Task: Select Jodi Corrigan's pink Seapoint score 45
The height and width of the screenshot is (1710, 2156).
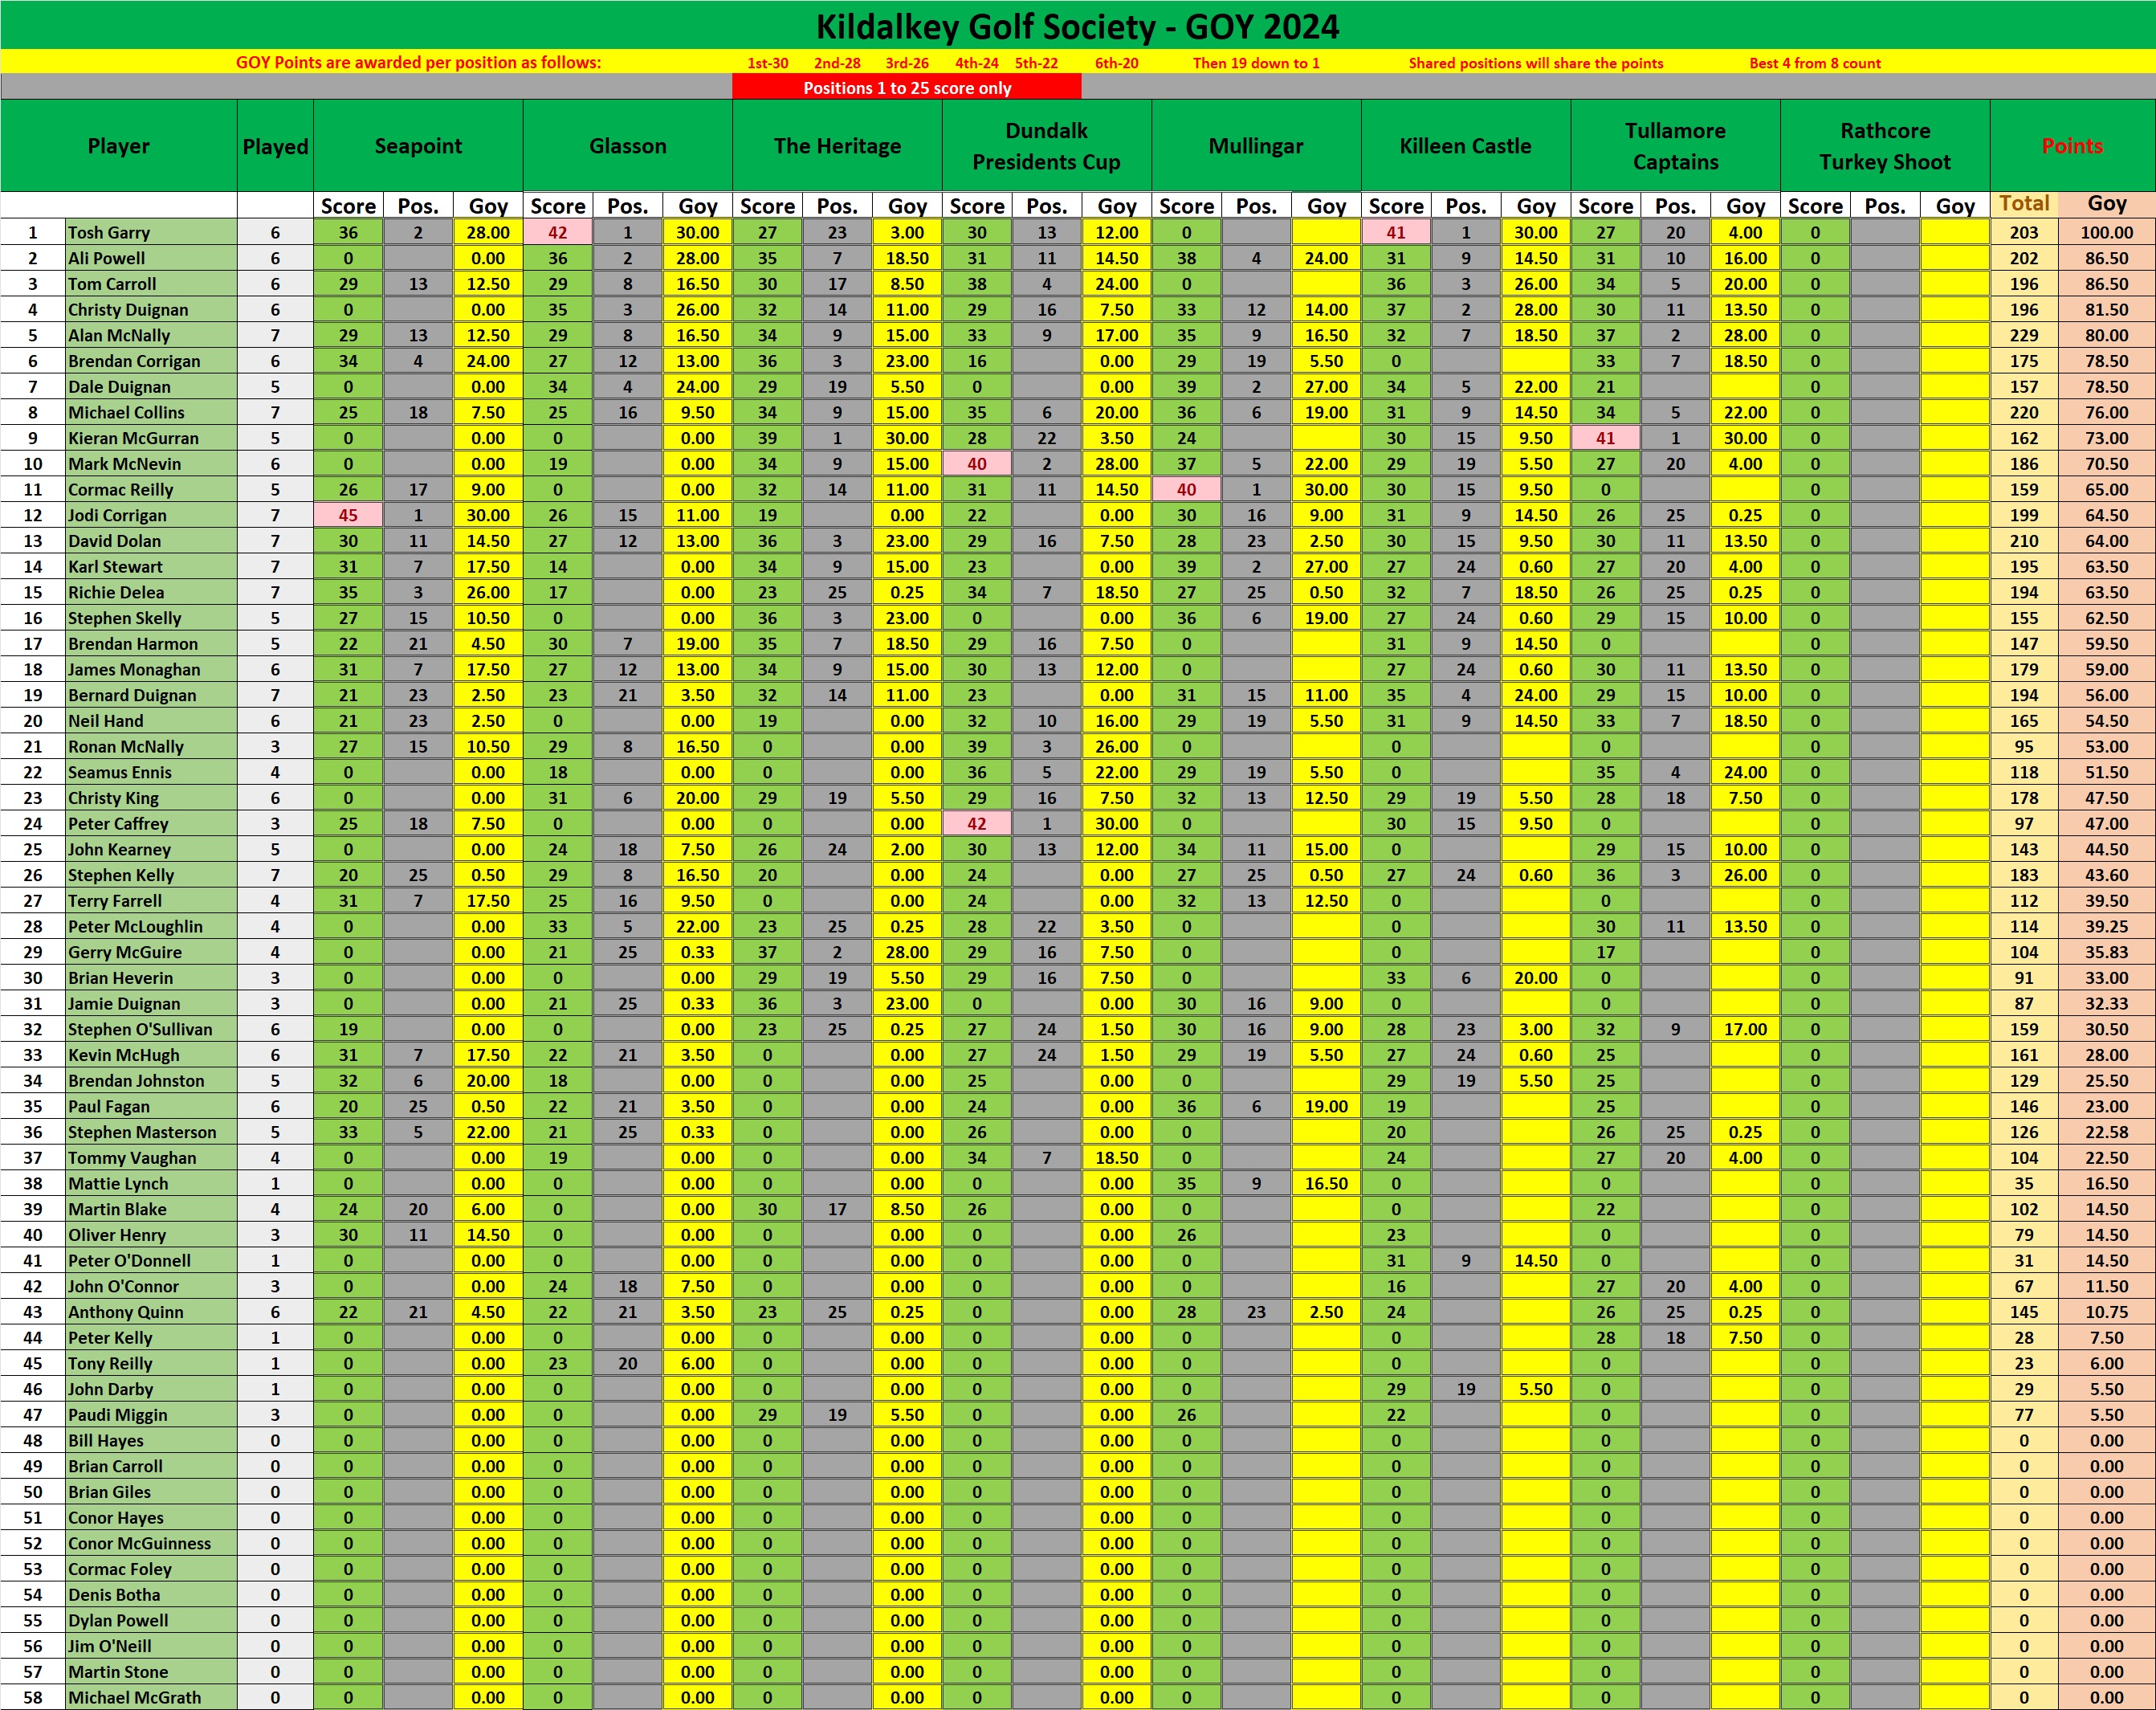Action: (348, 515)
